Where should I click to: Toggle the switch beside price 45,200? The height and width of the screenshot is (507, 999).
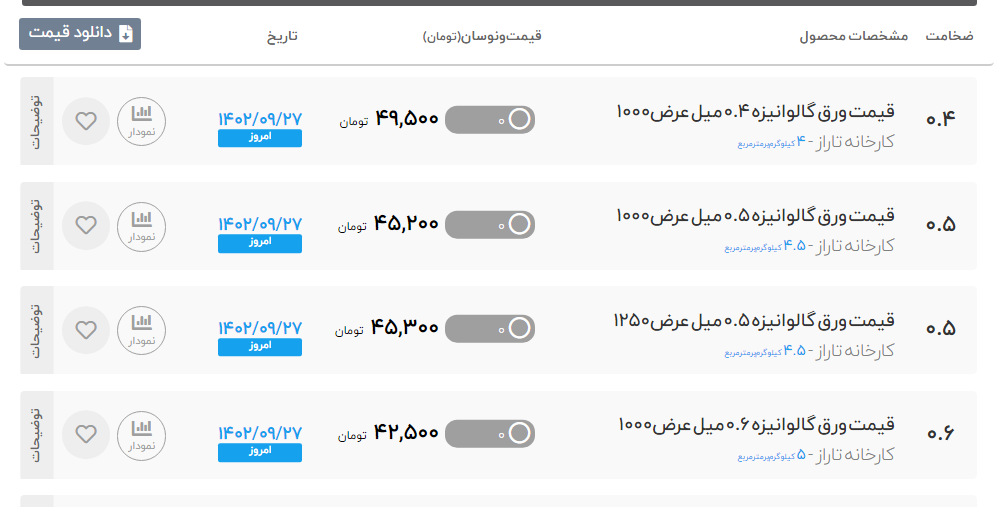click(490, 224)
